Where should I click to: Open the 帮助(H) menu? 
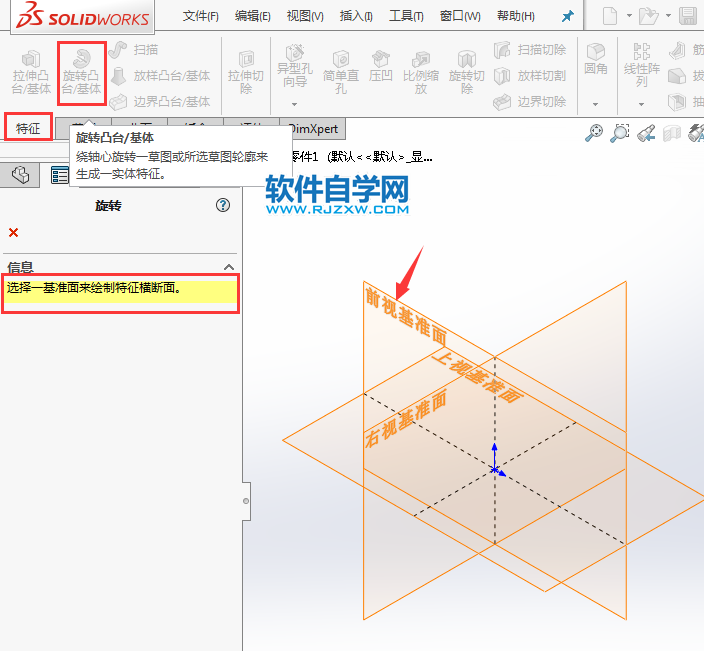[516, 16]
